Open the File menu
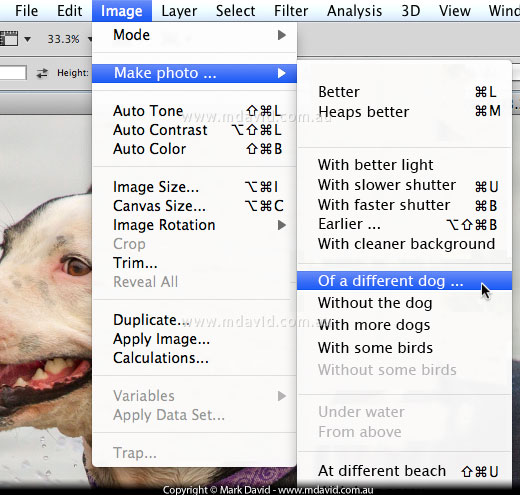This screenshot has height=495, width=520. click(26, 11)
